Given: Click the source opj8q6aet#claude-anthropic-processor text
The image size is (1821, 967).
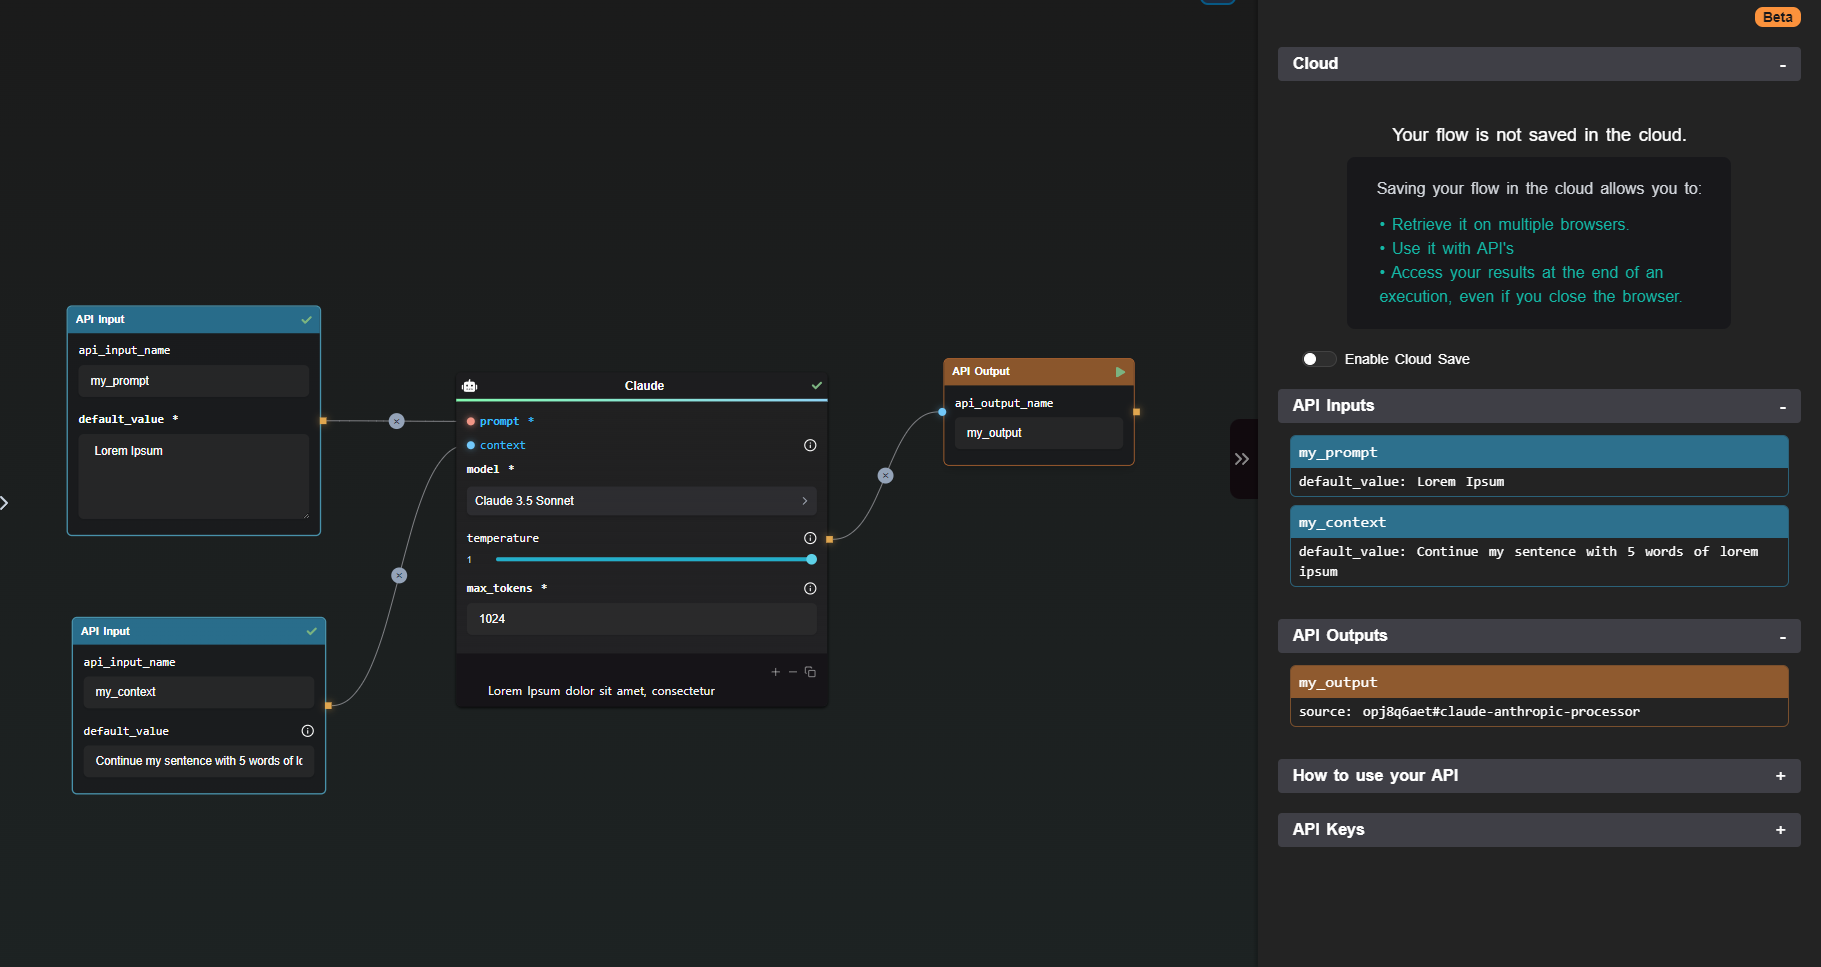Looking at the screenshot, I should pyautogui.click(x=1469, y=712).
